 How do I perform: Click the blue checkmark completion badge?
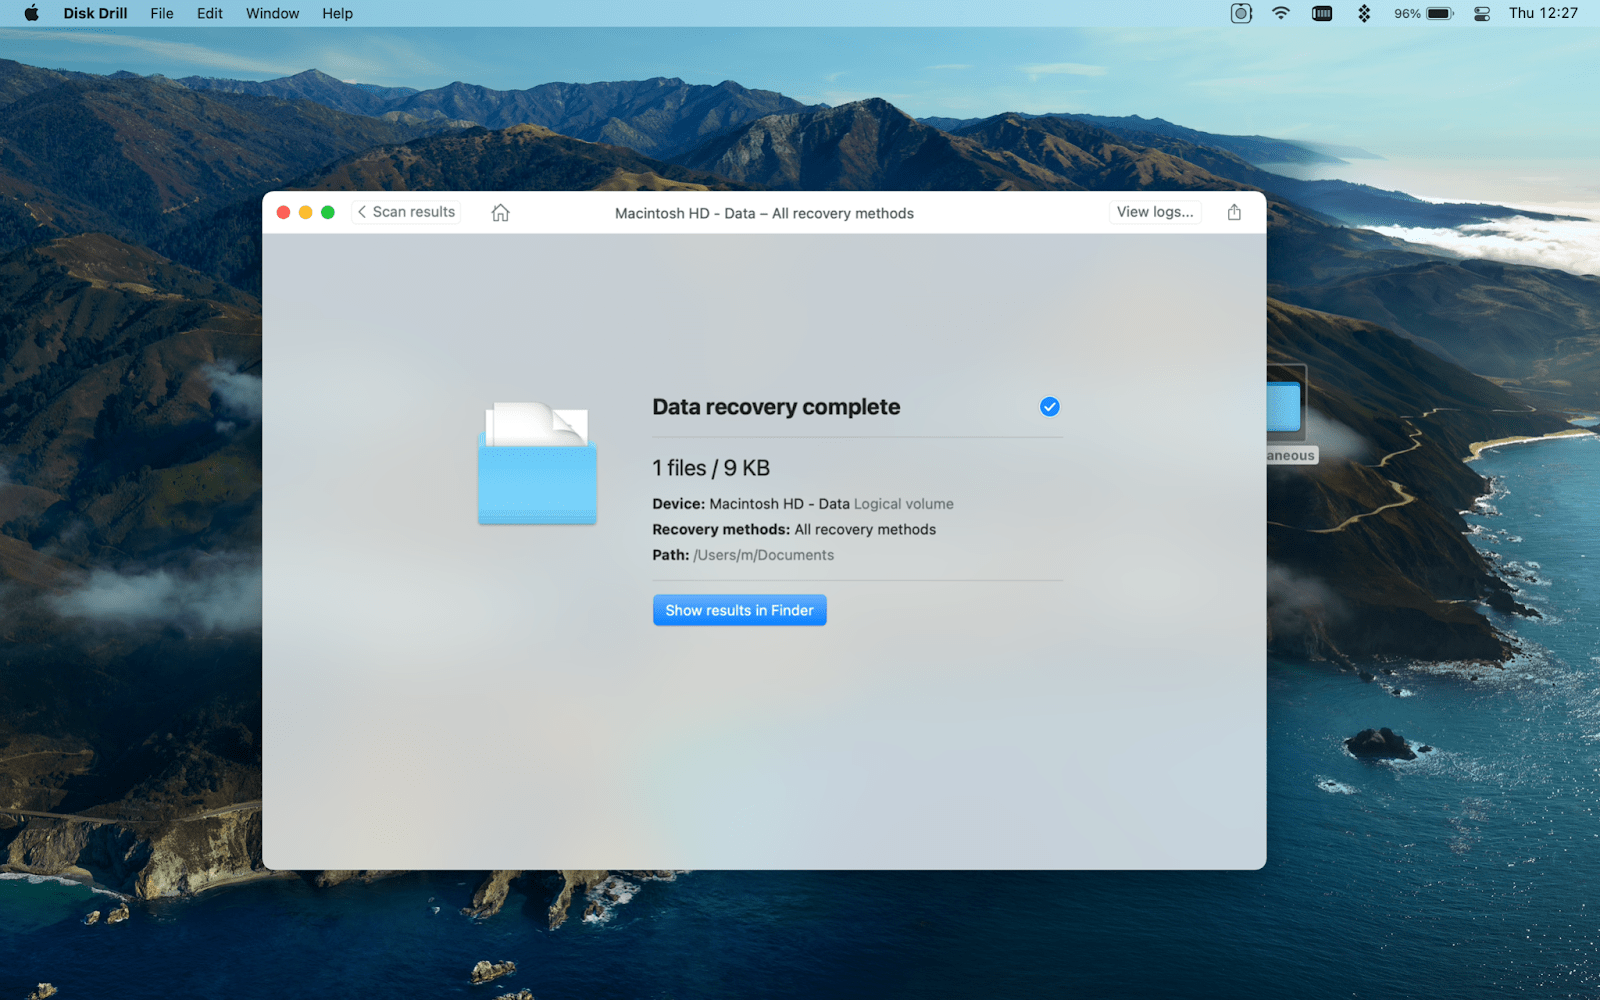click(x=1049, y=407)
